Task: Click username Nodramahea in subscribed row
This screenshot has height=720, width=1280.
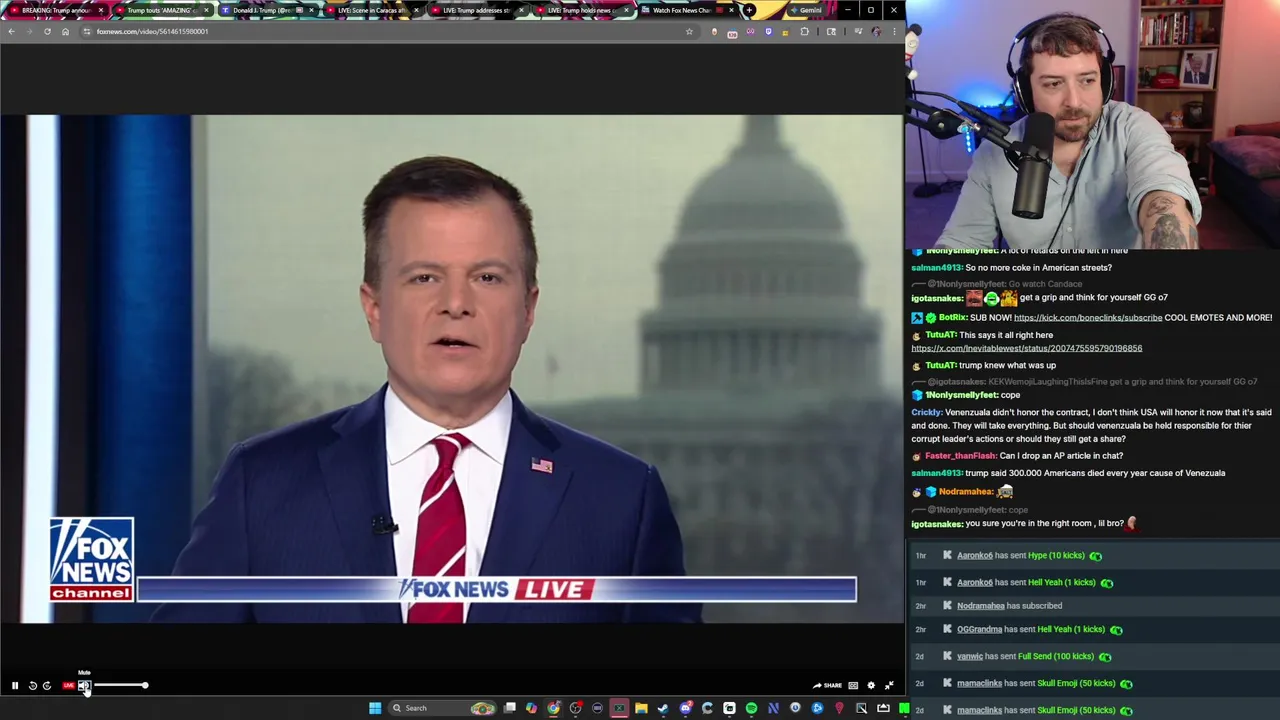Action: [x=980, y=605]
